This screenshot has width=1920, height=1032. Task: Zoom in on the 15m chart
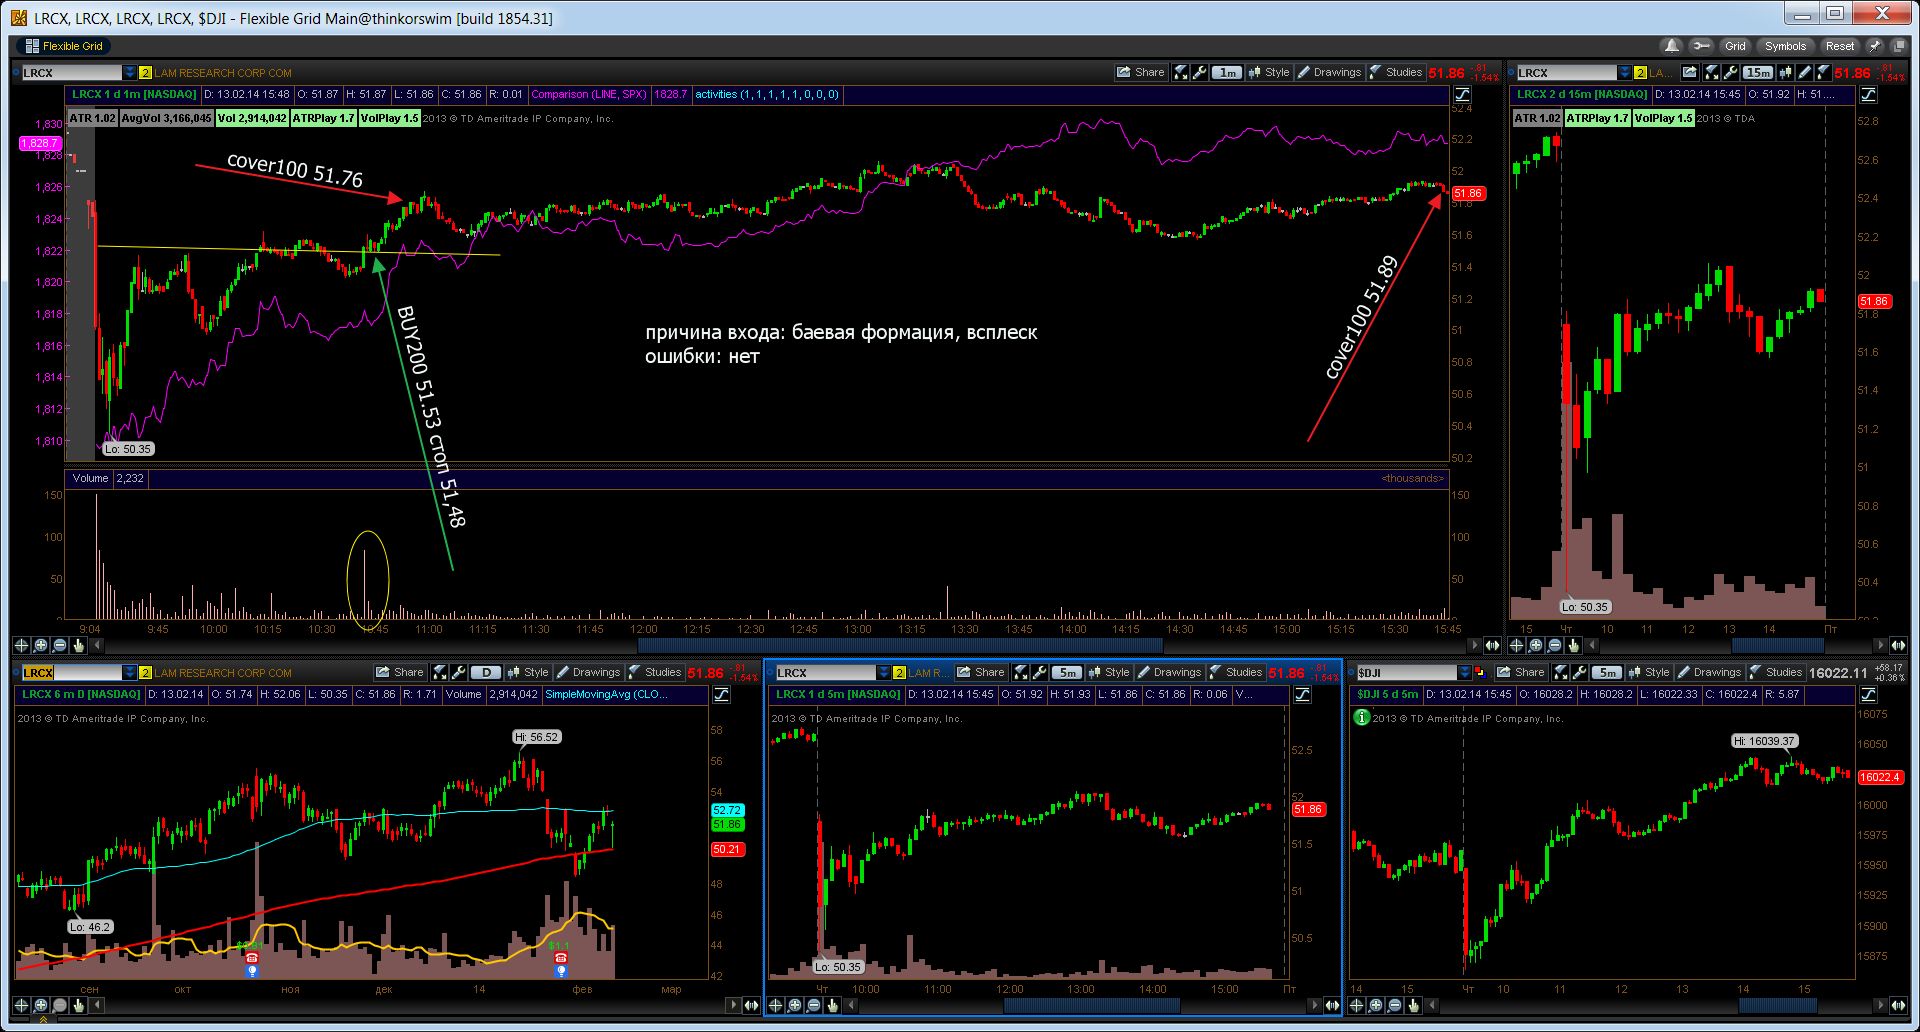[x=1536, y=645]
